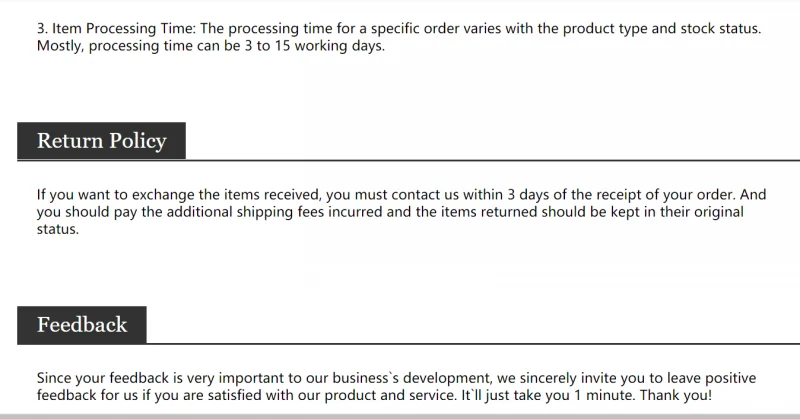
Task: Click the feedback invitation paragraph
Action: [396, 386]
